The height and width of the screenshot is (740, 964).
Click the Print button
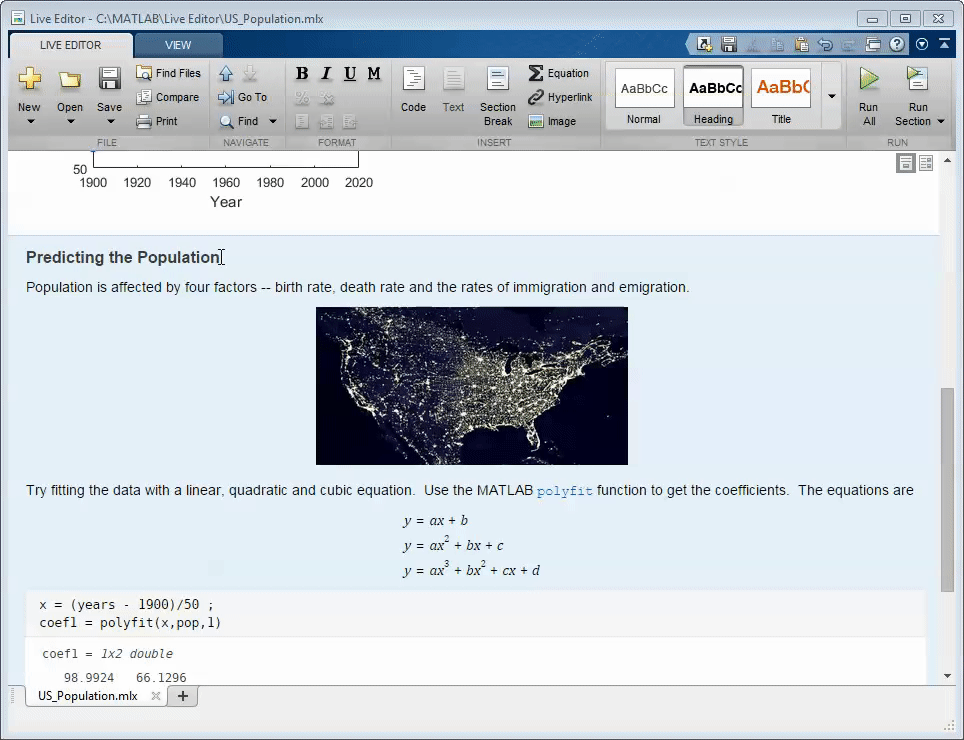(157, 121)
